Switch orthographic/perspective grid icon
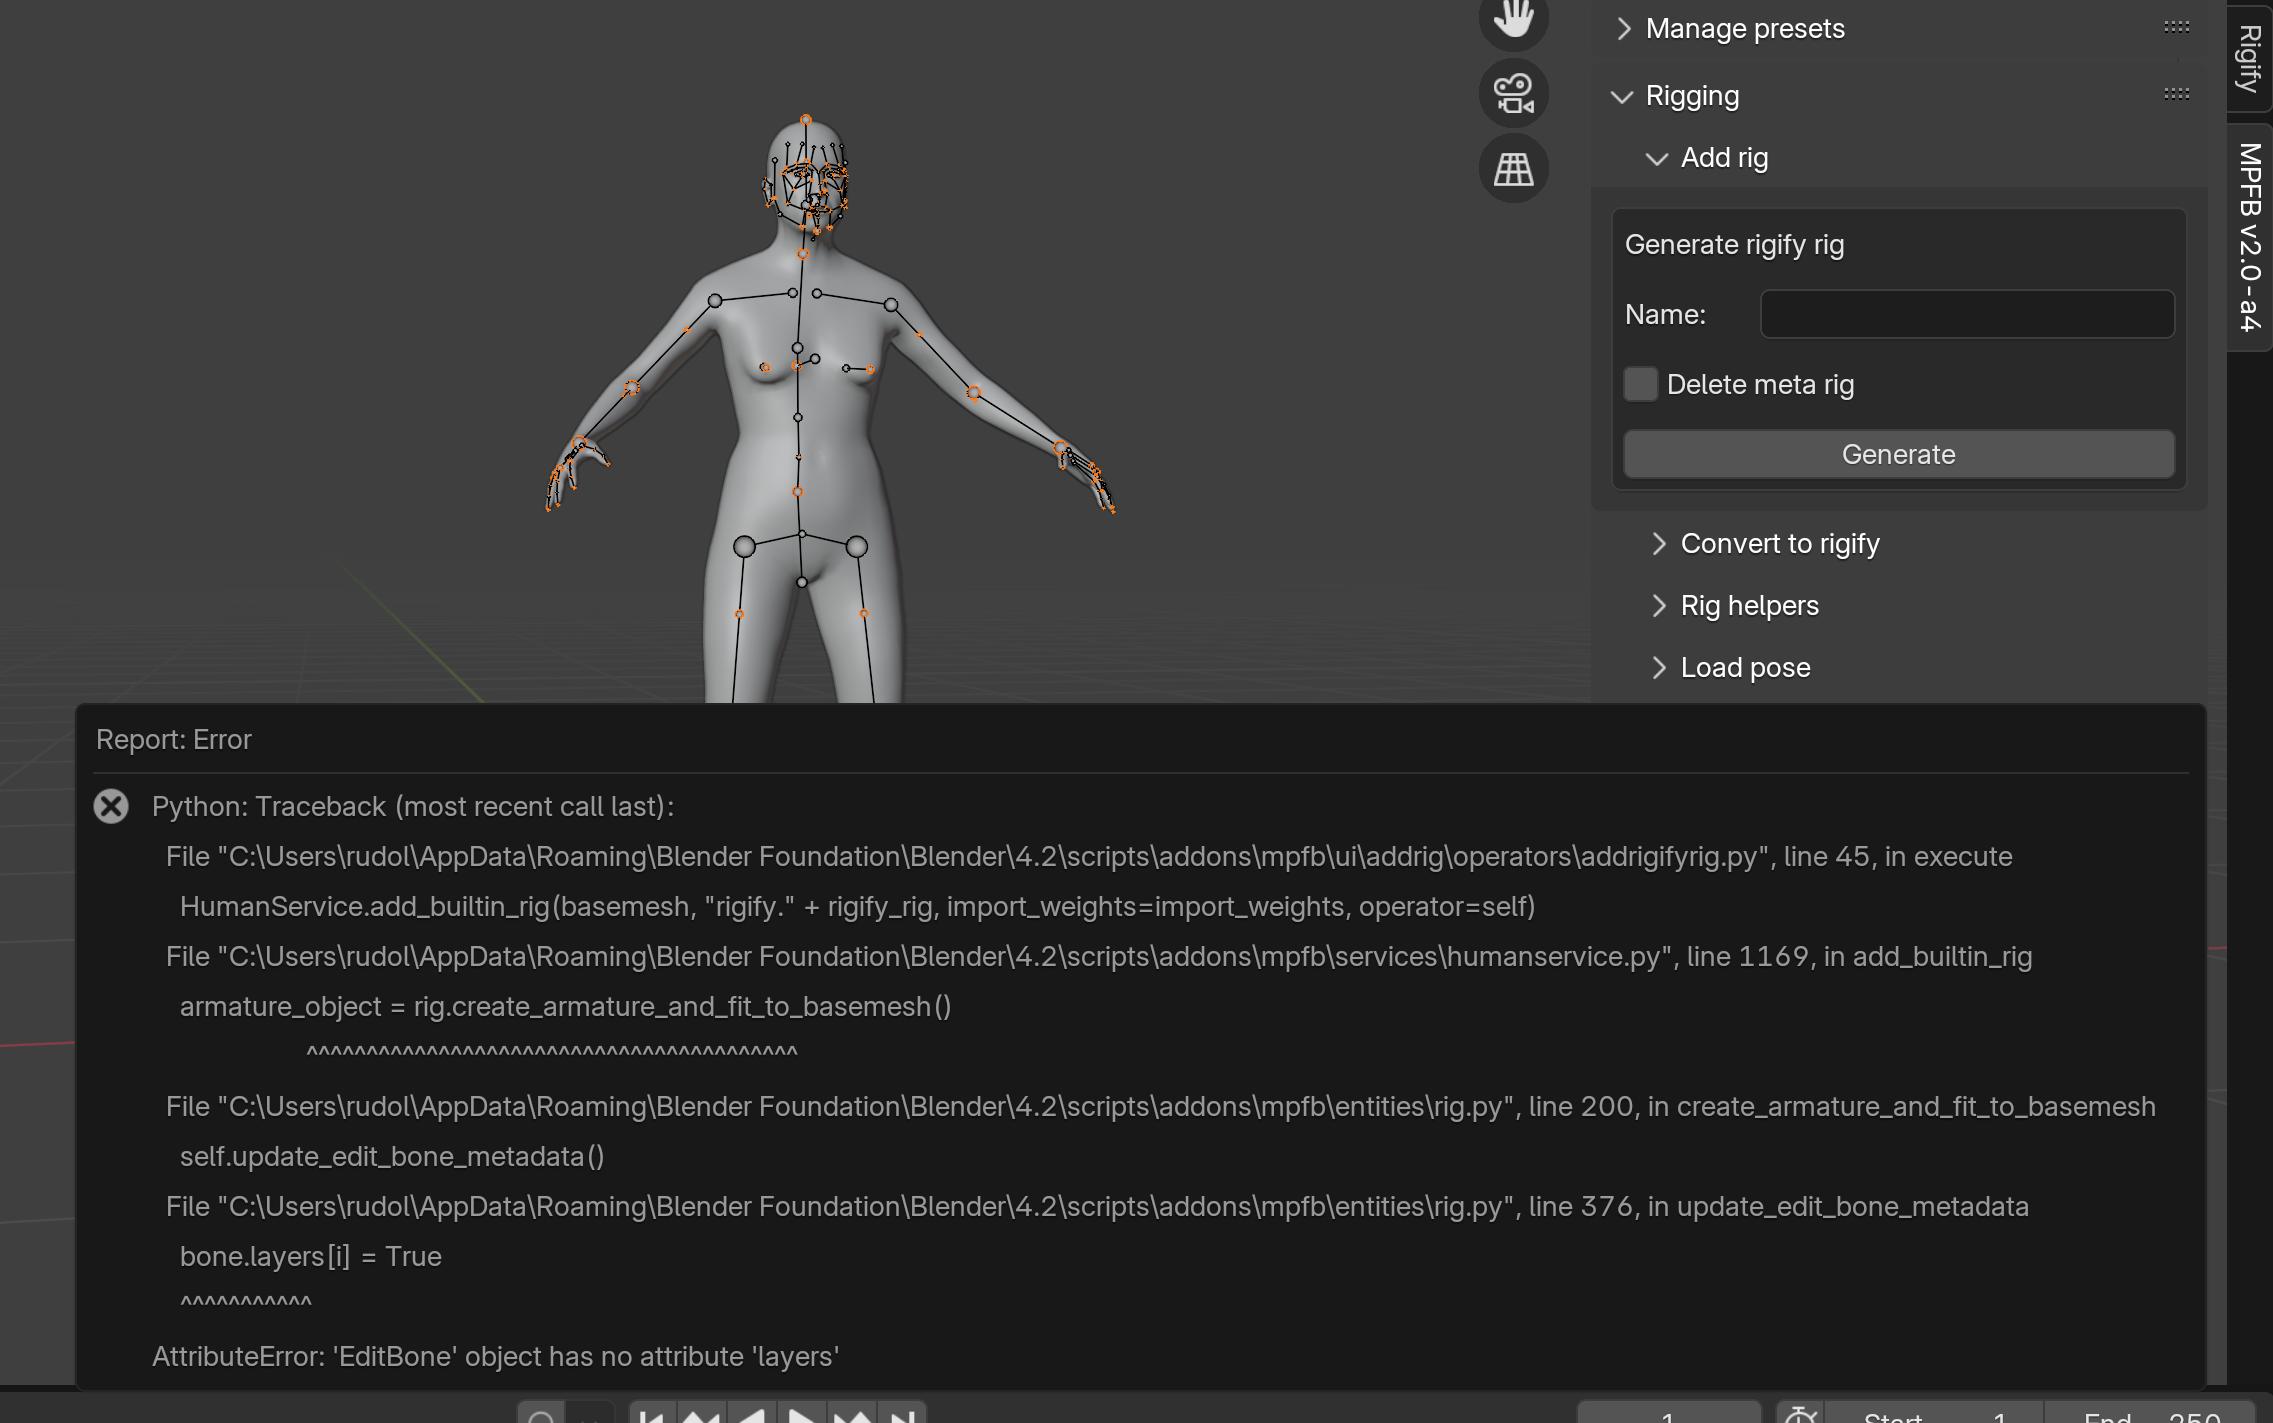Image resolution: width=2273 pixels, height=1423 pixels. [1513, 168]
